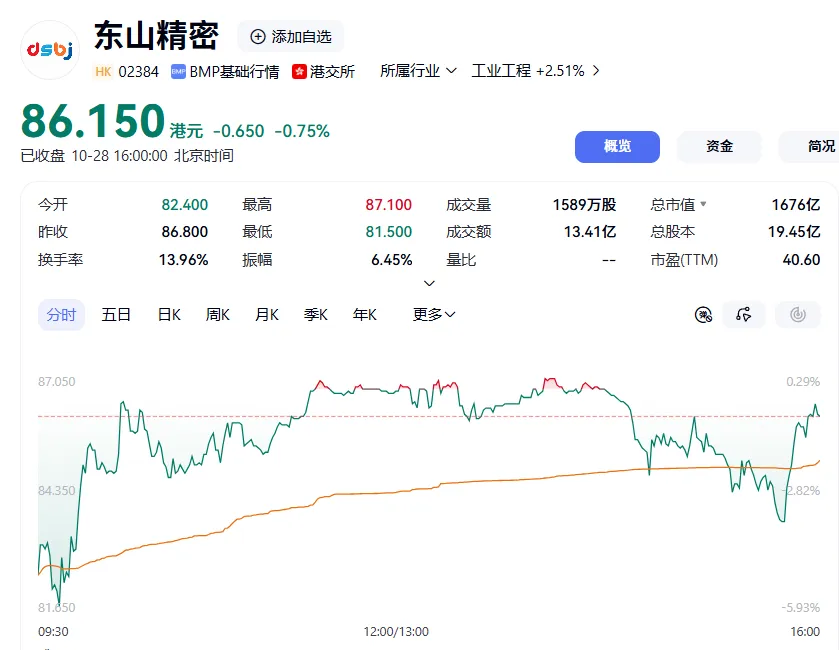
Task: Select the 年K chart tab
Action: click(x=365, y=315)
